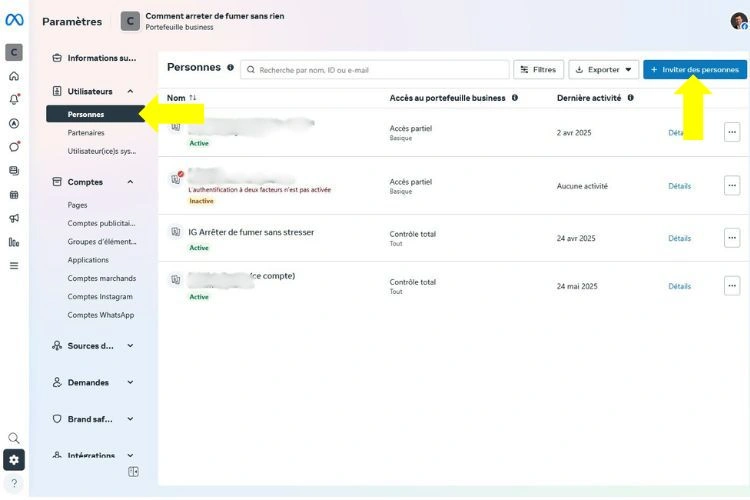Image resolution: width=750 pixels, height=500 pixels.
Task: Expand the Sources d... section
Action: pos(131,345)
